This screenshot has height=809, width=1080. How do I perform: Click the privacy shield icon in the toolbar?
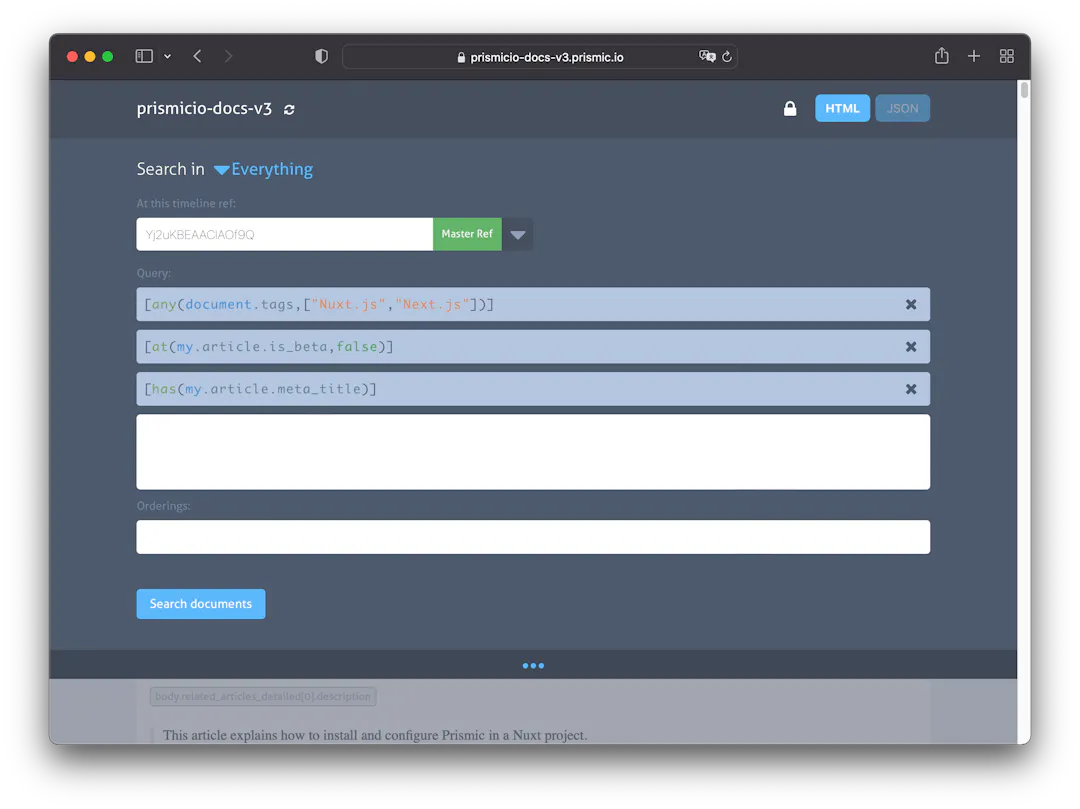(x=321, y=56)
